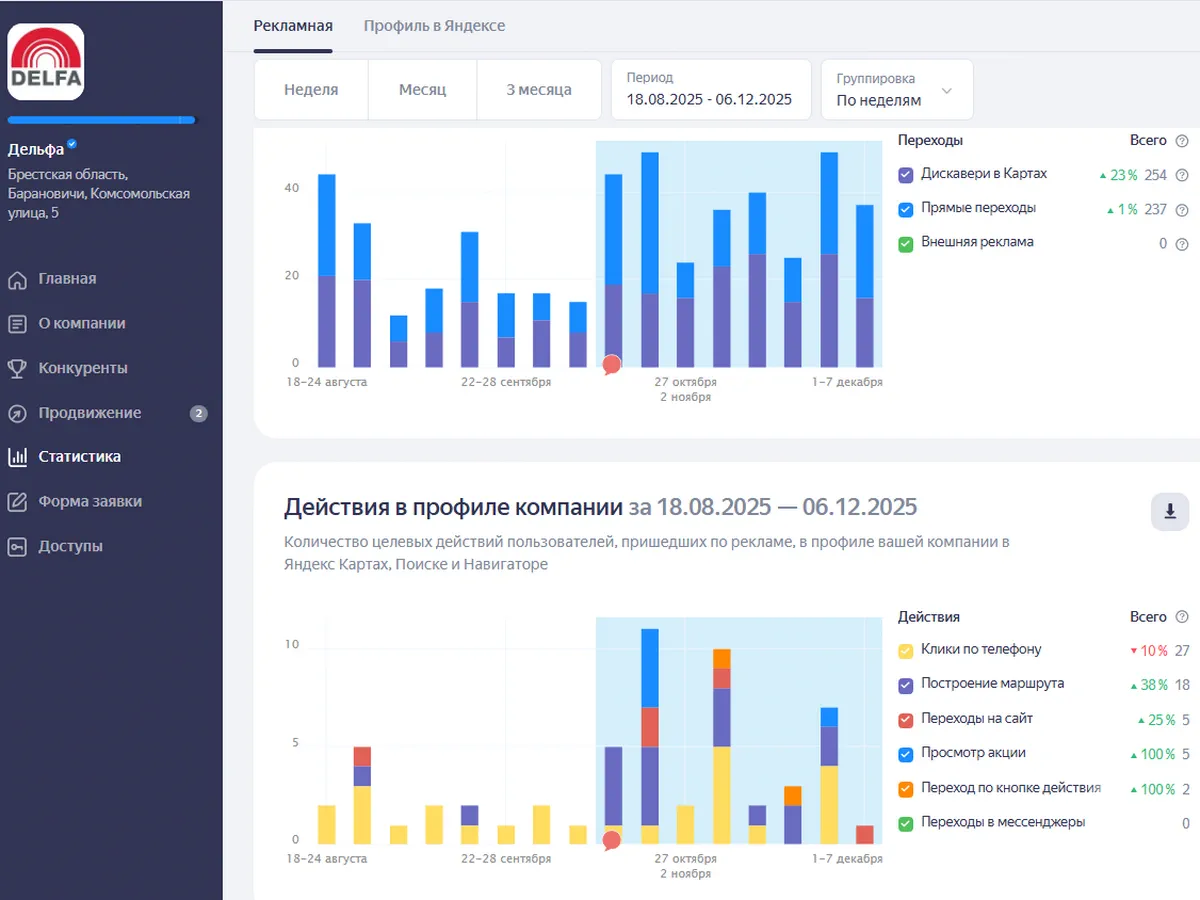Click the Форма заявки edit icon
Image resolution: width=1200 pixels, height=900 pixels.
click(17, 502)
